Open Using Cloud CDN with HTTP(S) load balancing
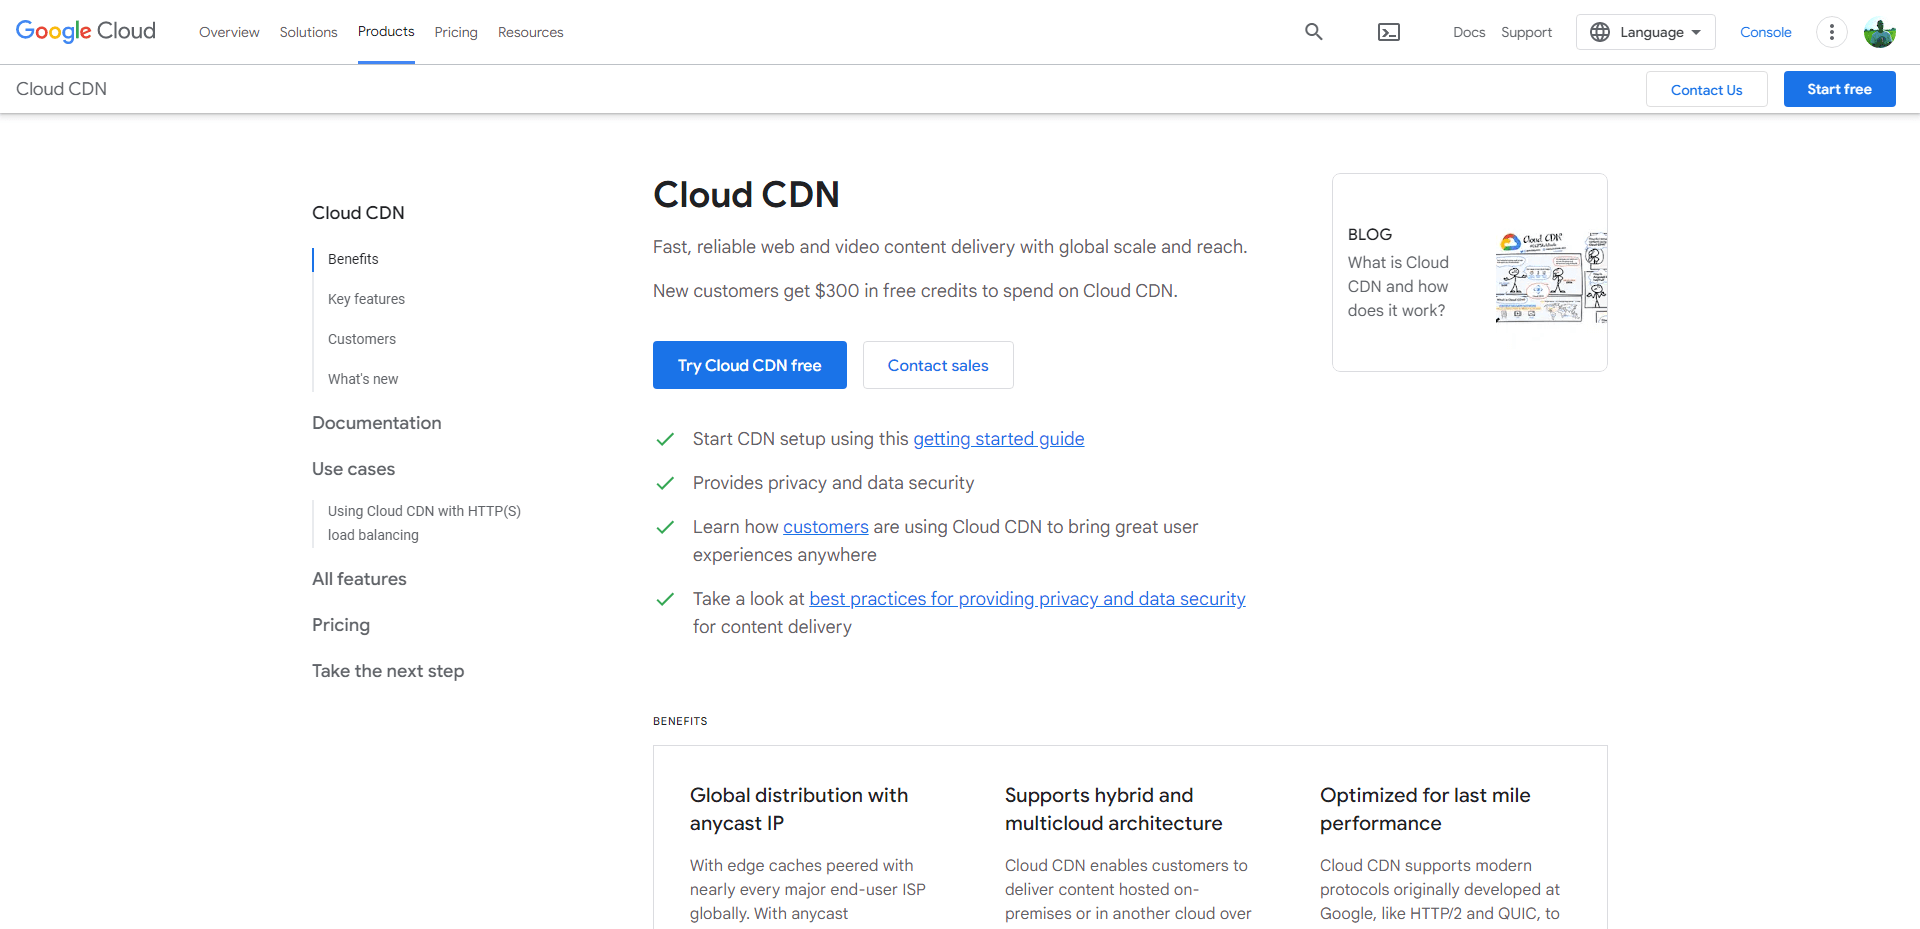Screen dimensions: 1920x929 click(x=424, y=523)
